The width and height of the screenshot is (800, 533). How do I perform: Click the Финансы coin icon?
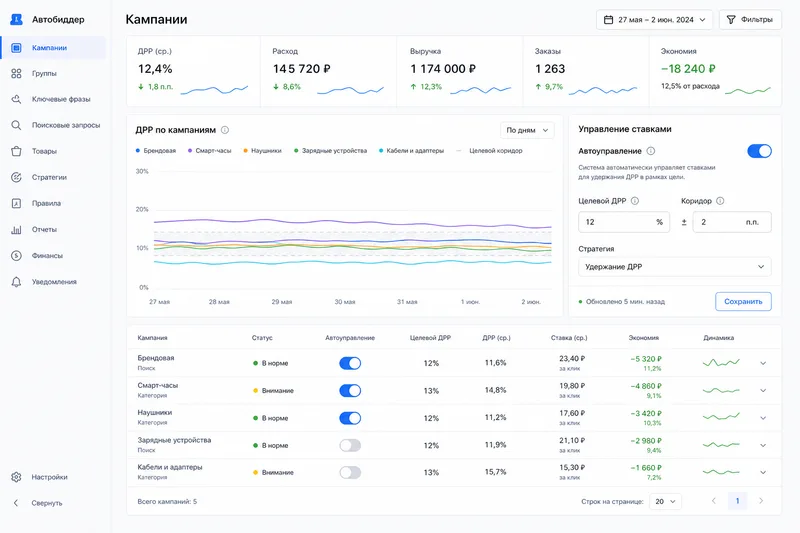16,256
